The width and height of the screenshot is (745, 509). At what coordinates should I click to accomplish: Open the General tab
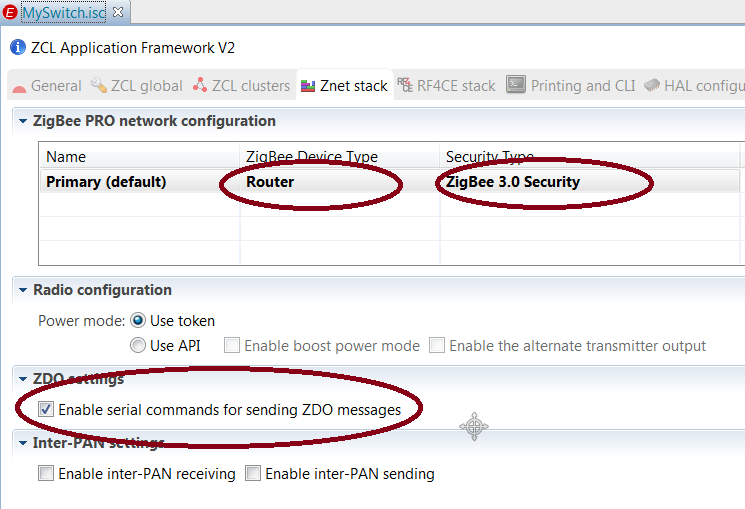(46, 86)
